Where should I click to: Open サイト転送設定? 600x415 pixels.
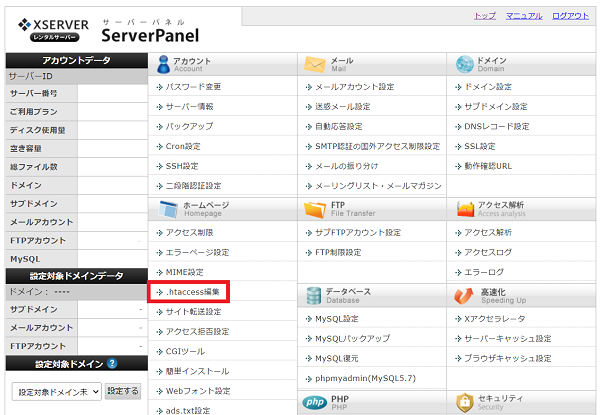coord(193,312)
